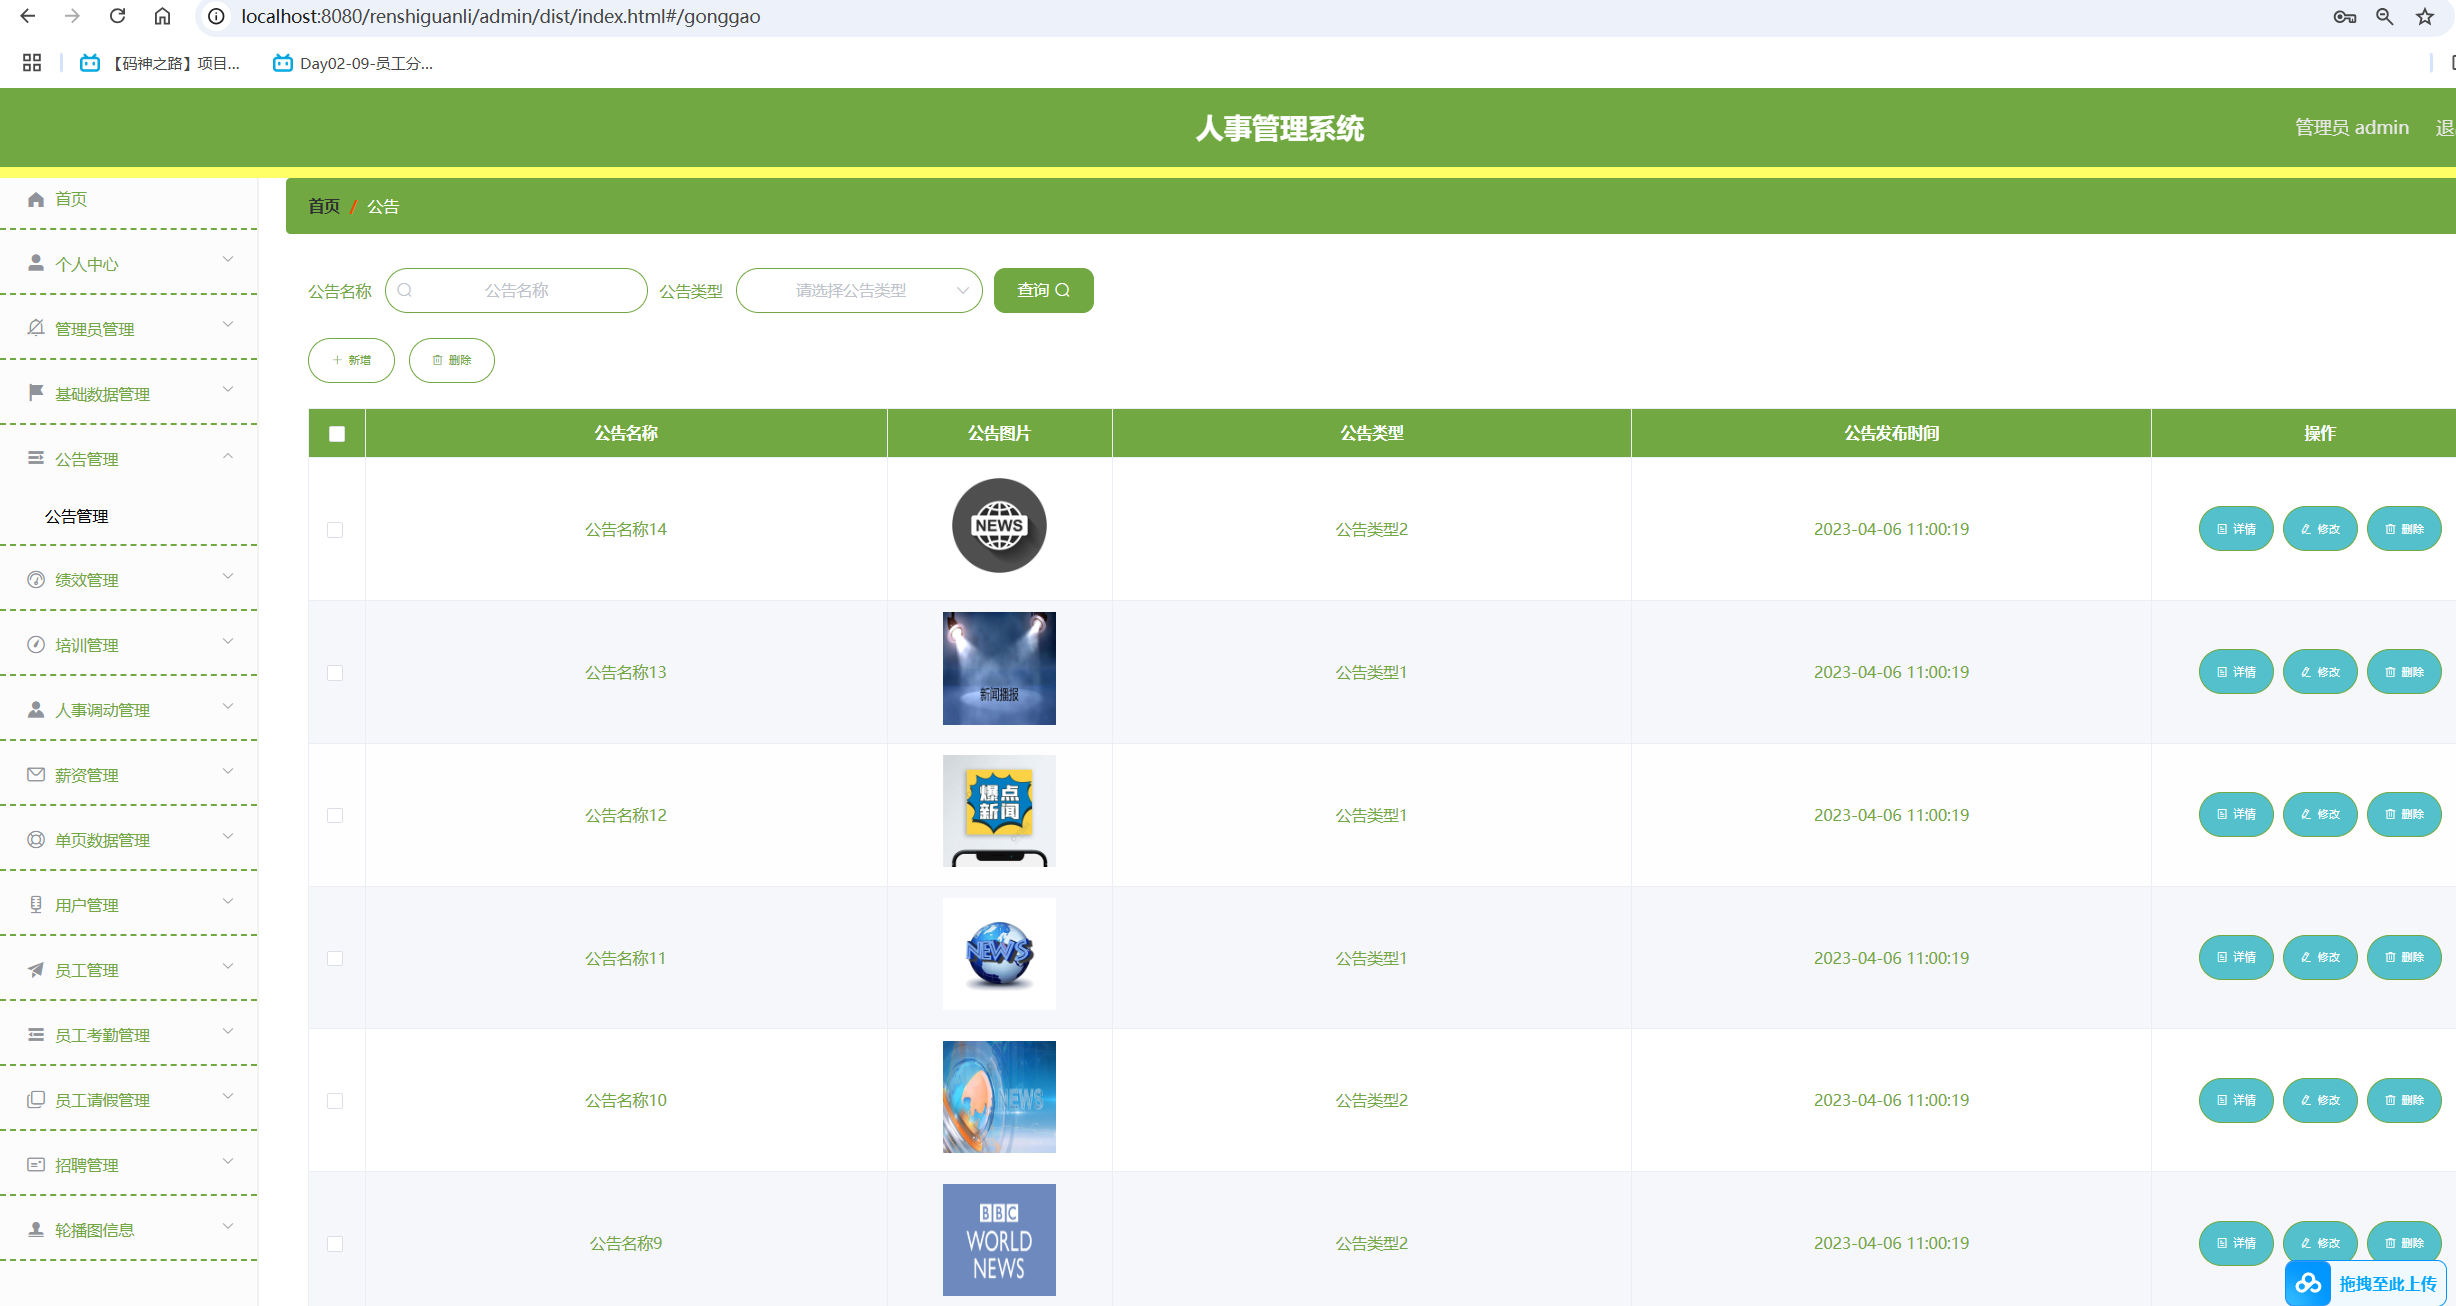Check the row checkbox for 公告名称14
This screenshot has height=1306, width=2456.
tap(335, 529)
